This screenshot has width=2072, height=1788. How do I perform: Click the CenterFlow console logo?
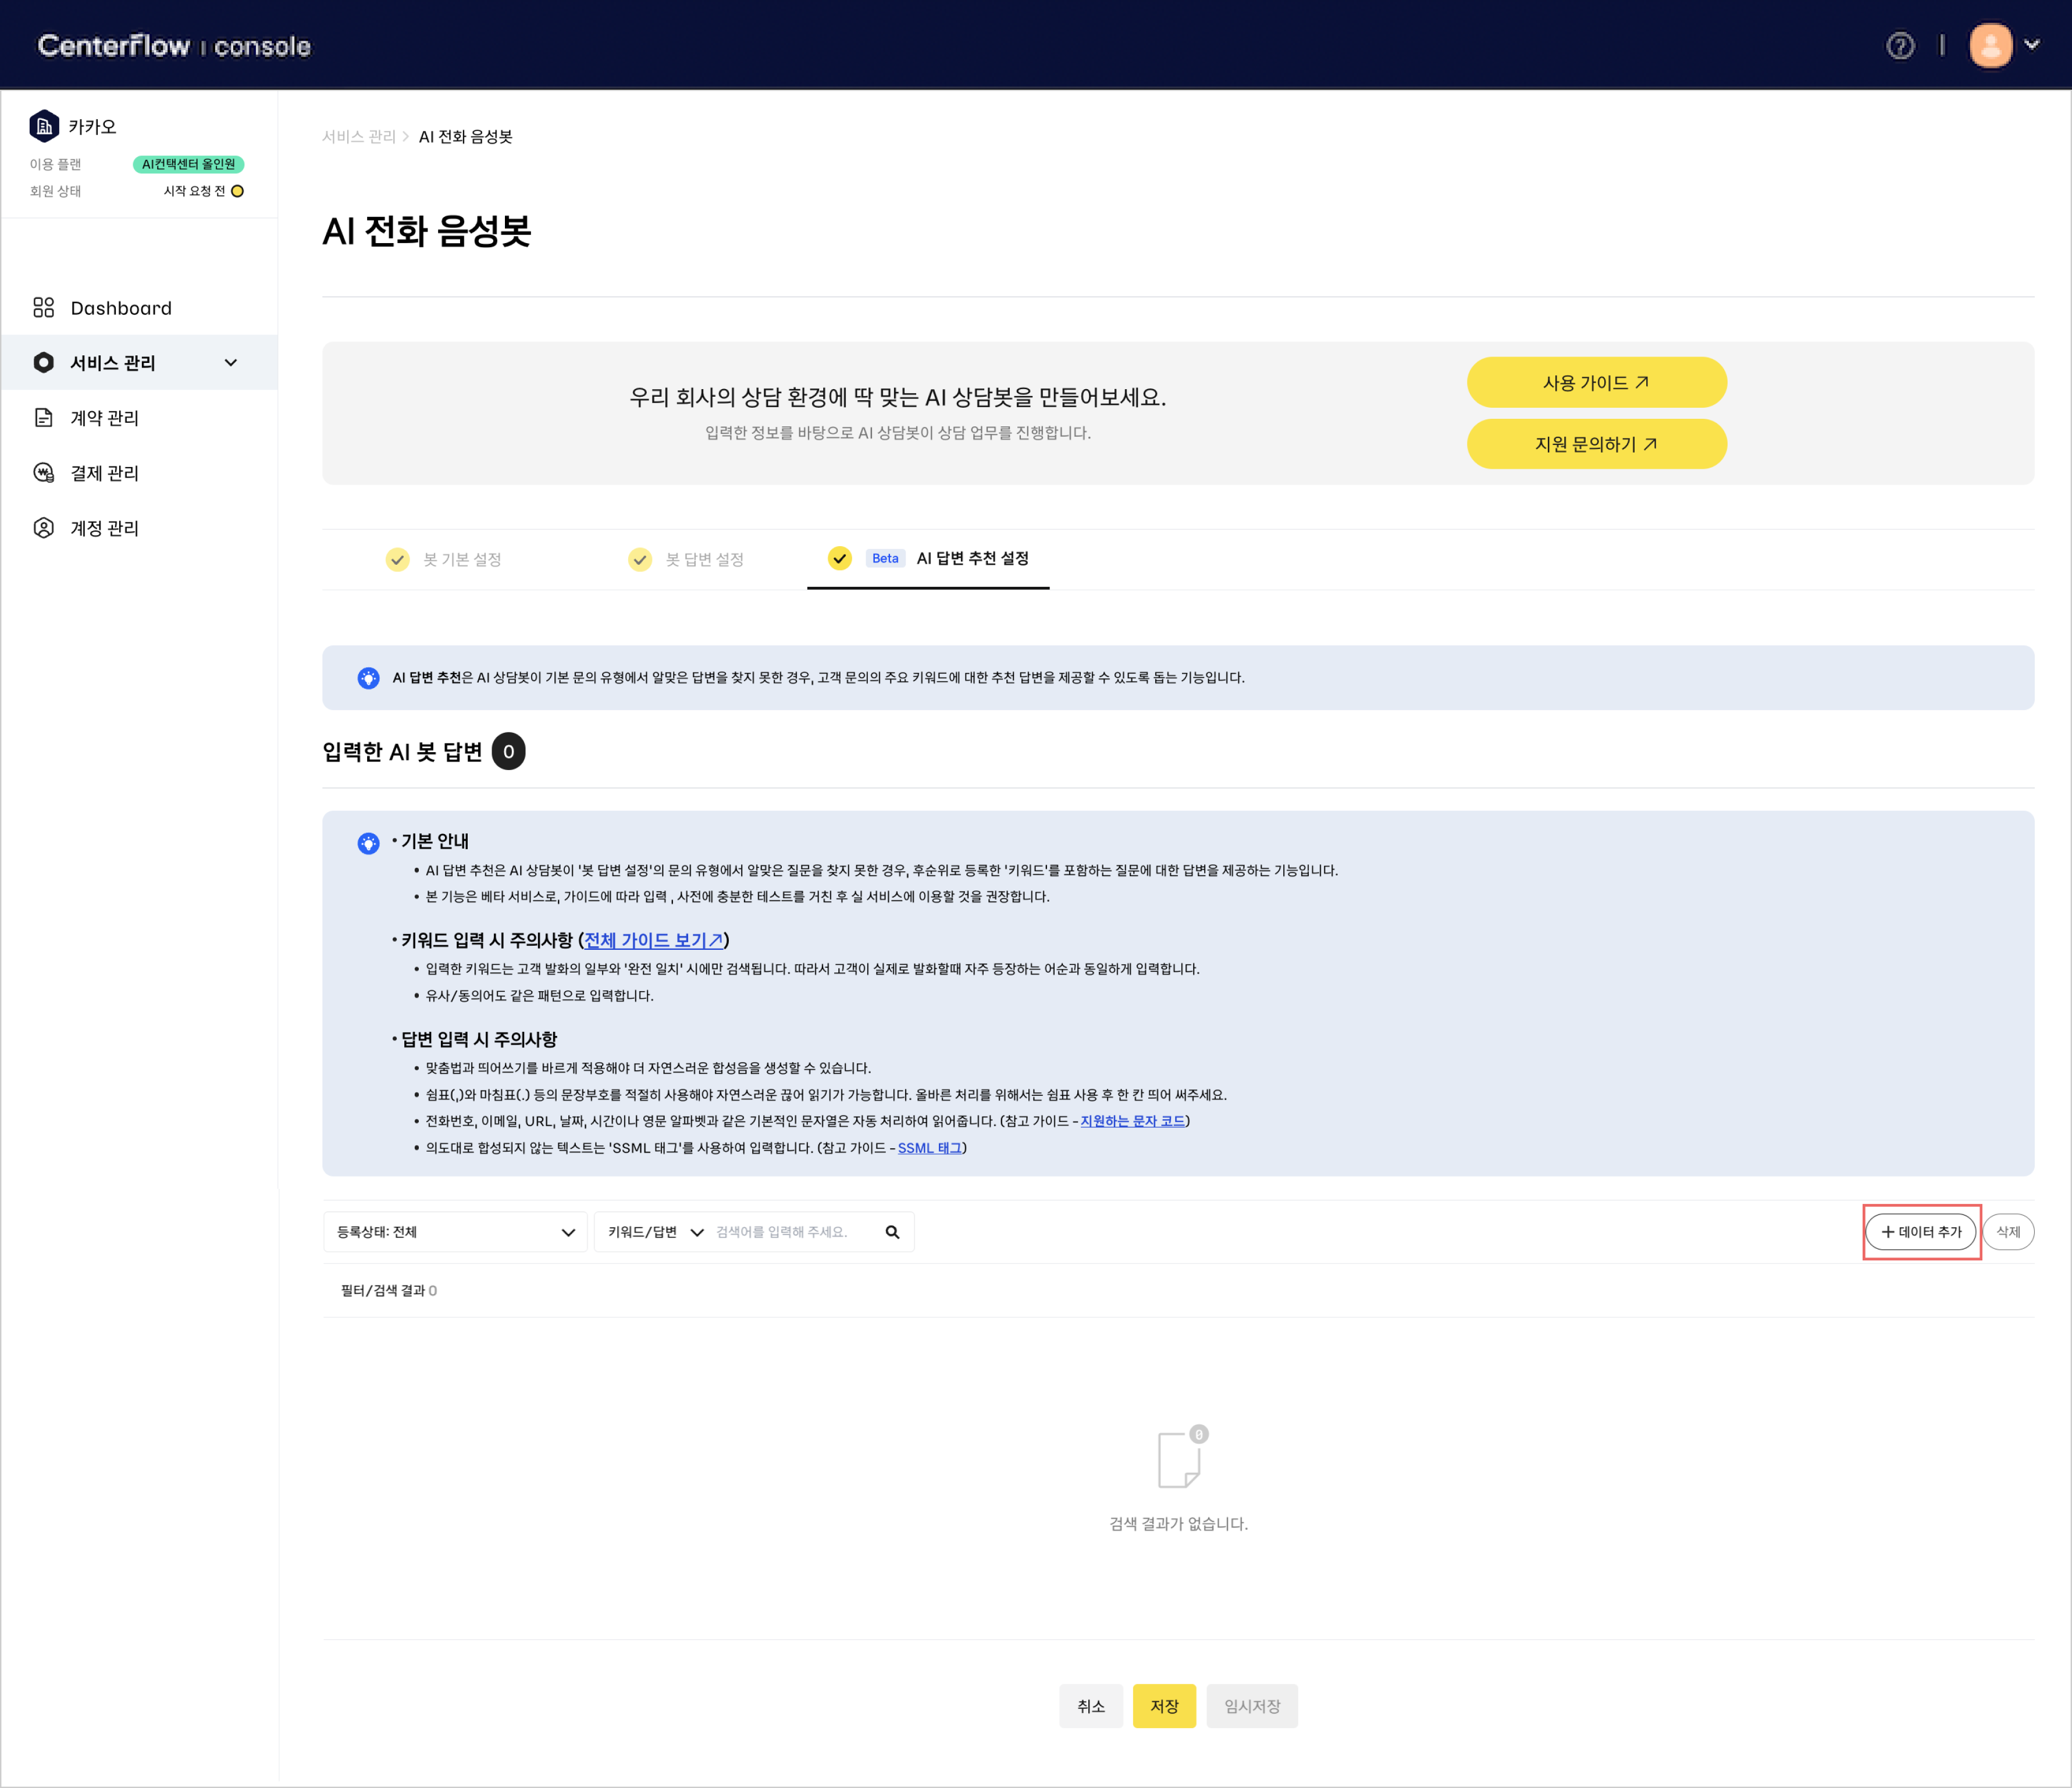[x=174, y=46]
